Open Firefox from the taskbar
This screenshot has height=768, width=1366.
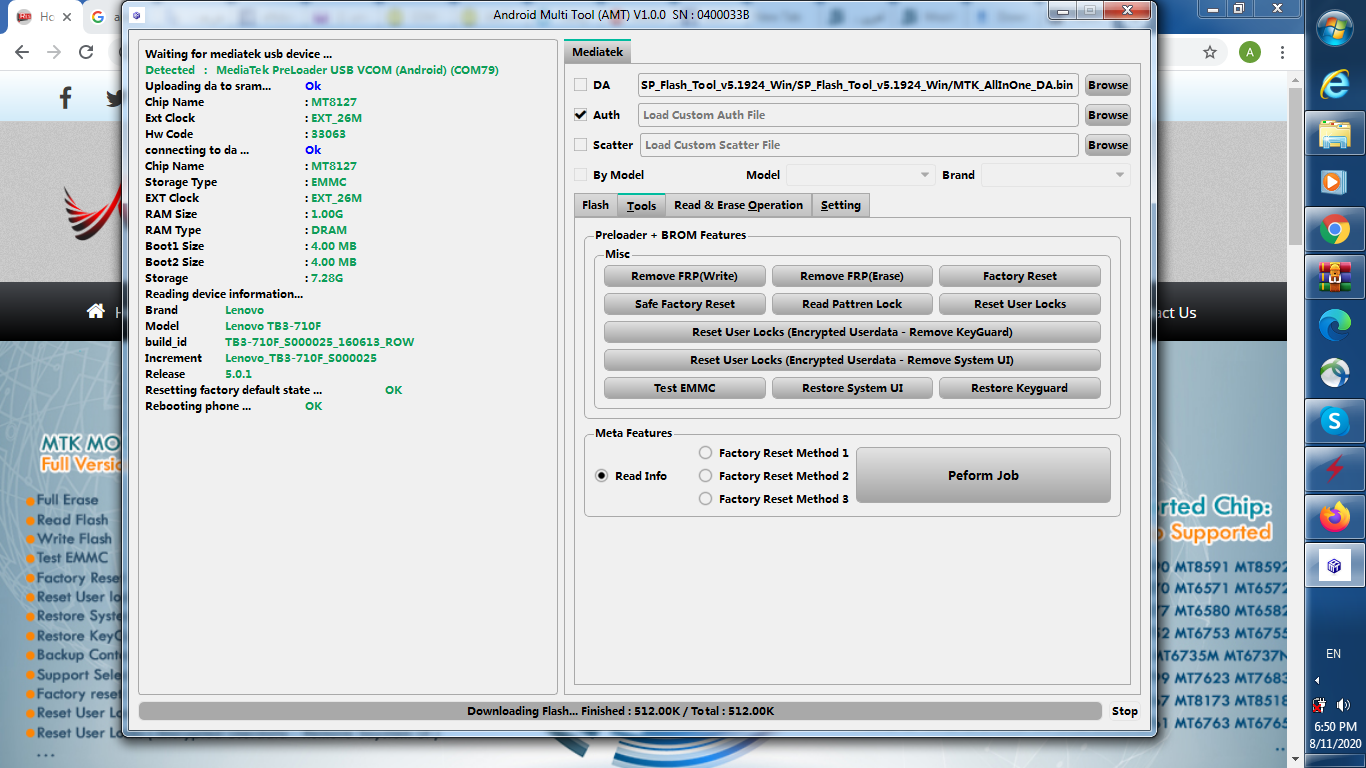[x=1335, y=517]
